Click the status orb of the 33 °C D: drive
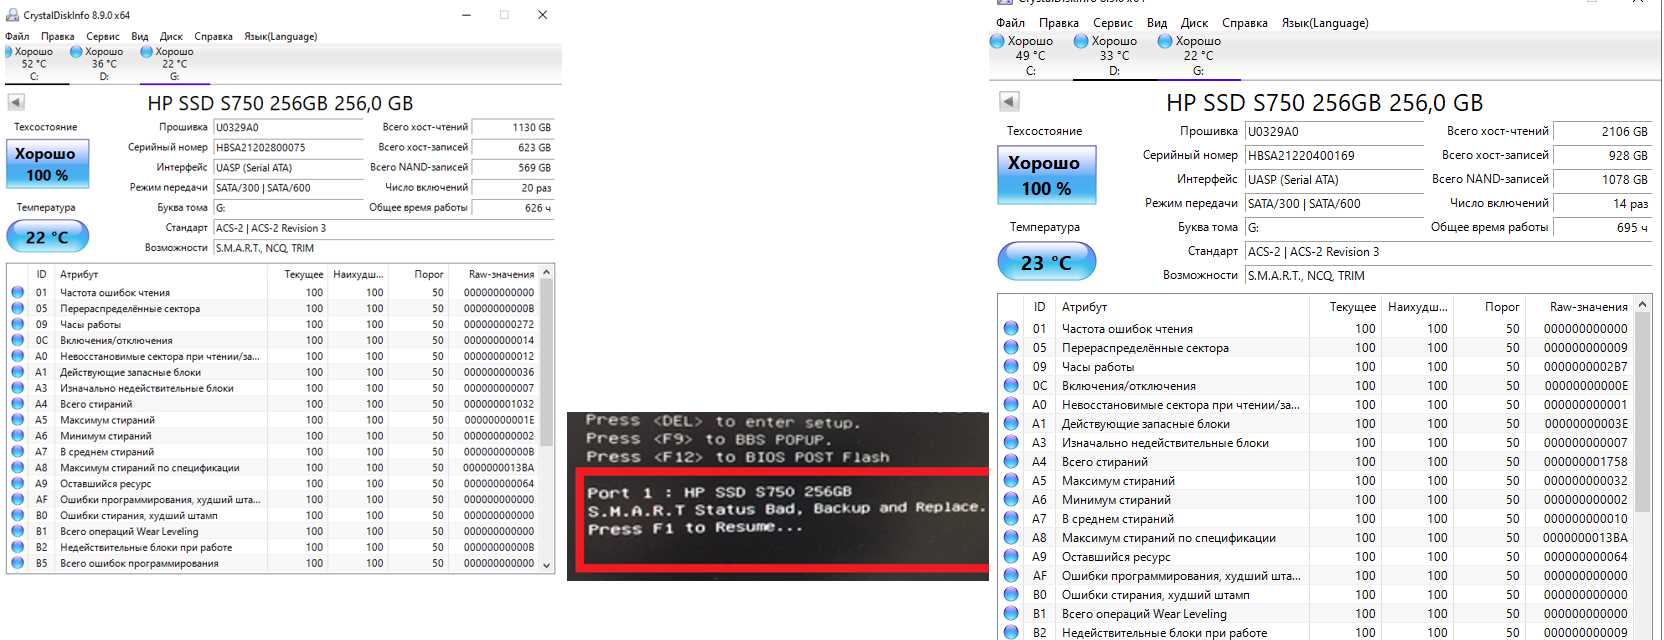The width and height of the screenshot is (1664, 640). 1081,41
